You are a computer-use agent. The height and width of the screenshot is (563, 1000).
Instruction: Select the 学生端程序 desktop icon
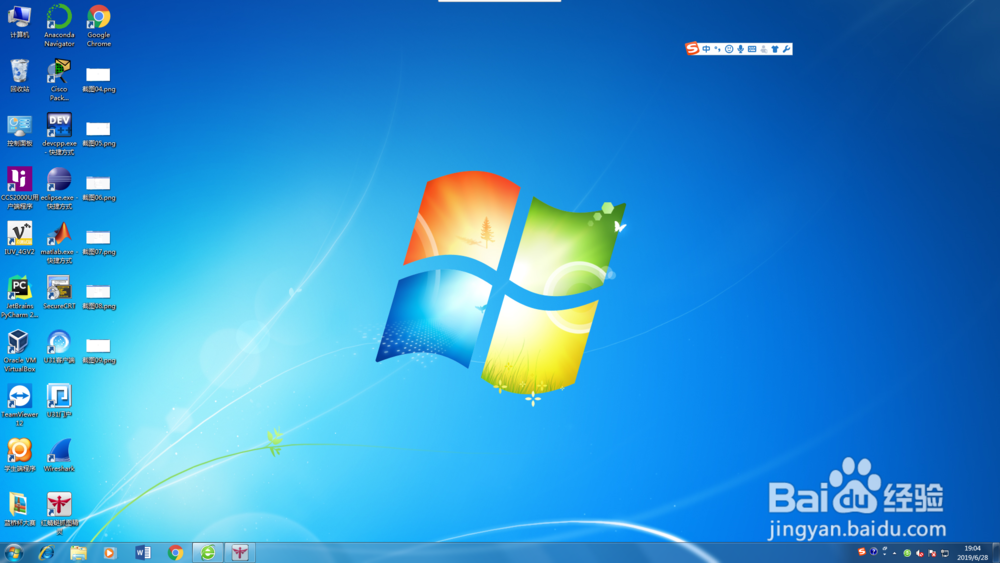19,455
